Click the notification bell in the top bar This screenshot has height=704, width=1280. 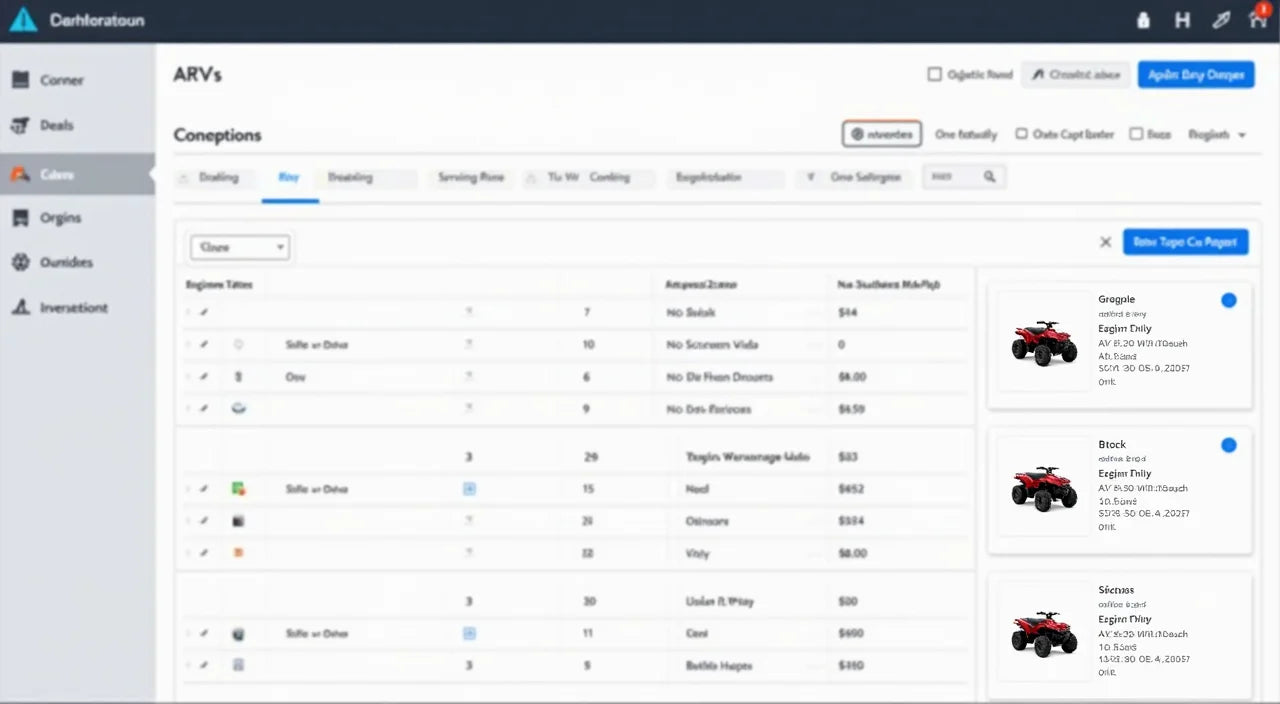pyautogui.click(x=1143, y=20)
